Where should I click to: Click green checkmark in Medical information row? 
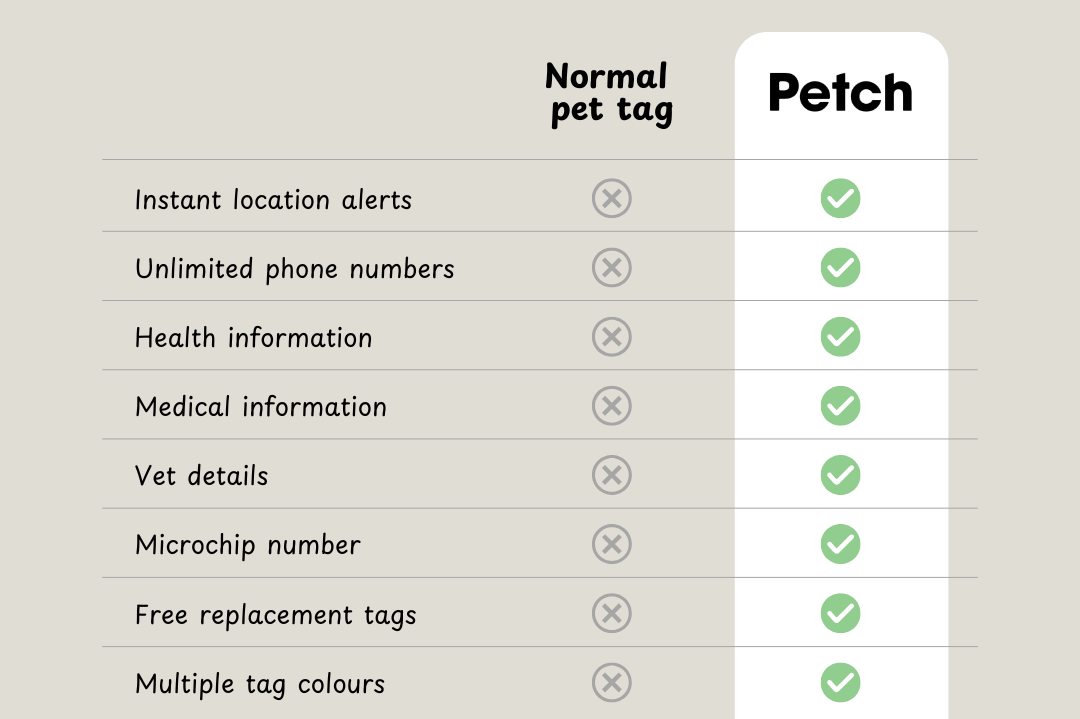tap(840, 405)
